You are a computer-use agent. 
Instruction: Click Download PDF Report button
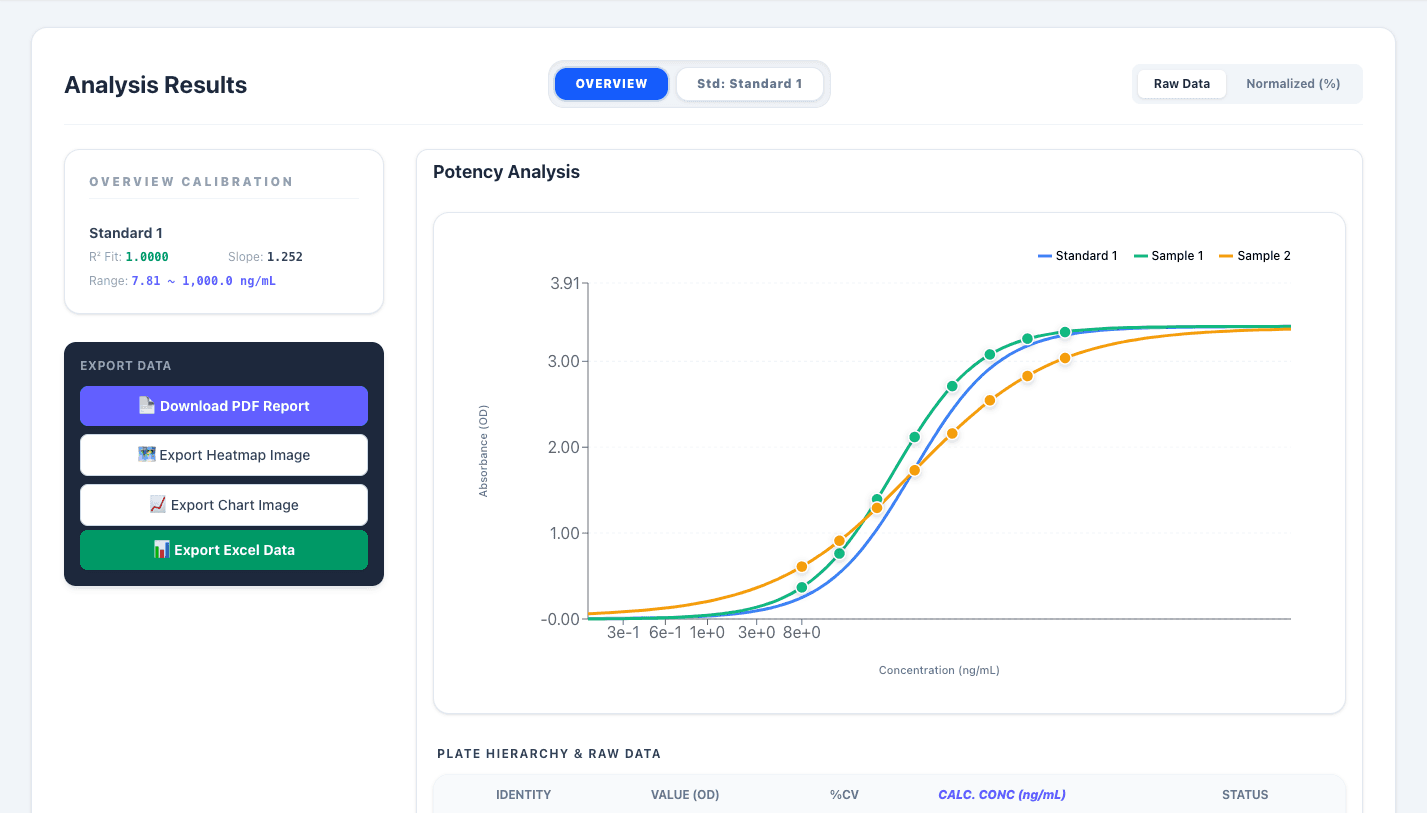click(224, 406)
